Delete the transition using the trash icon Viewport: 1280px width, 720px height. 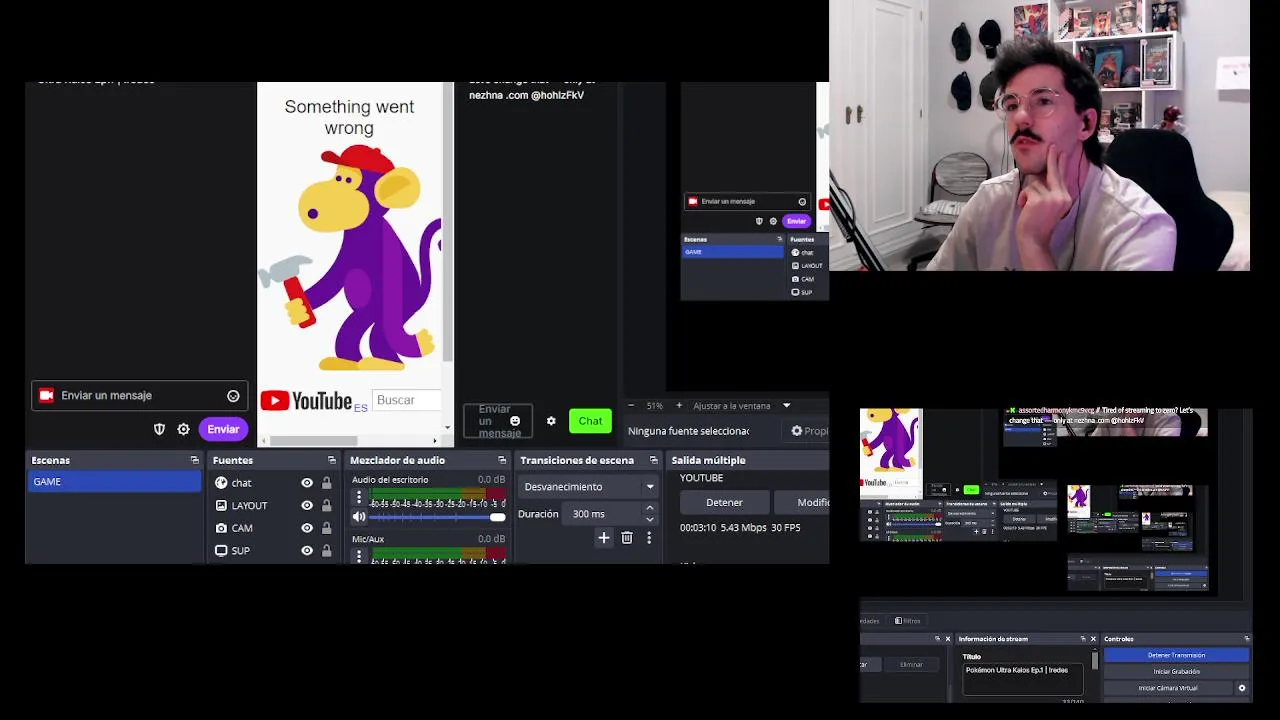tap(627, 538)
